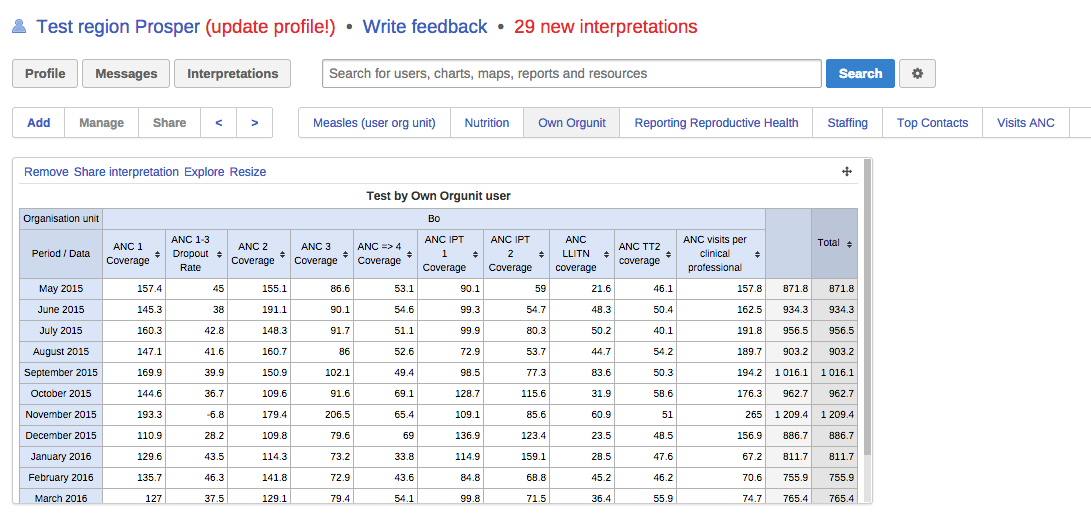Open the 29 new interpretations link
Image resolution: width=1091 pixels, height=523 pixels.
[605, 27]
